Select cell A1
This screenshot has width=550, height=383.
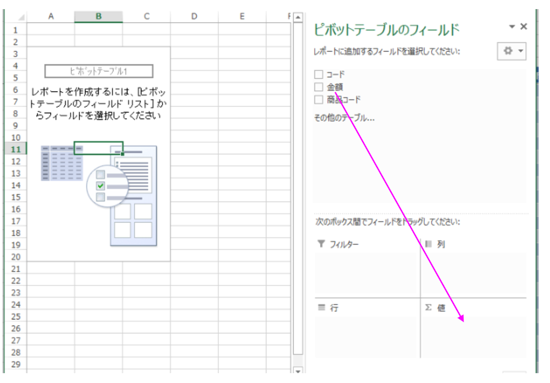tap(51, 30)
